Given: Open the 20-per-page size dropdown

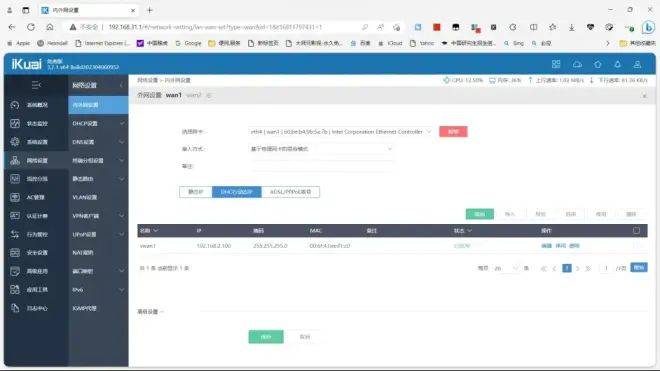Looking at the screenshot, I should point(506,268).
